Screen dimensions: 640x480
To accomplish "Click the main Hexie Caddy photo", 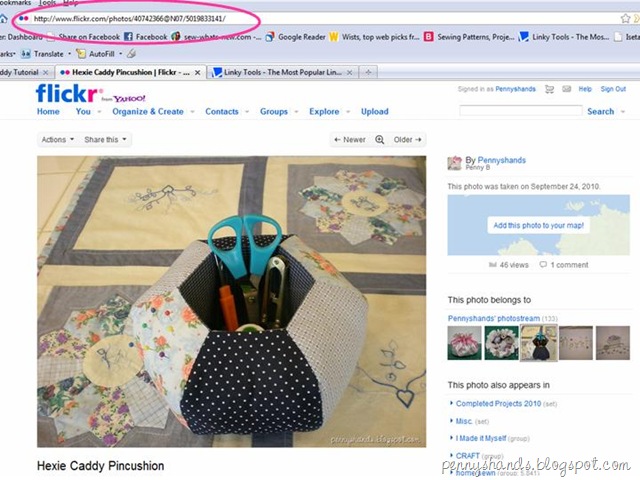I will (x=231, y=301).
